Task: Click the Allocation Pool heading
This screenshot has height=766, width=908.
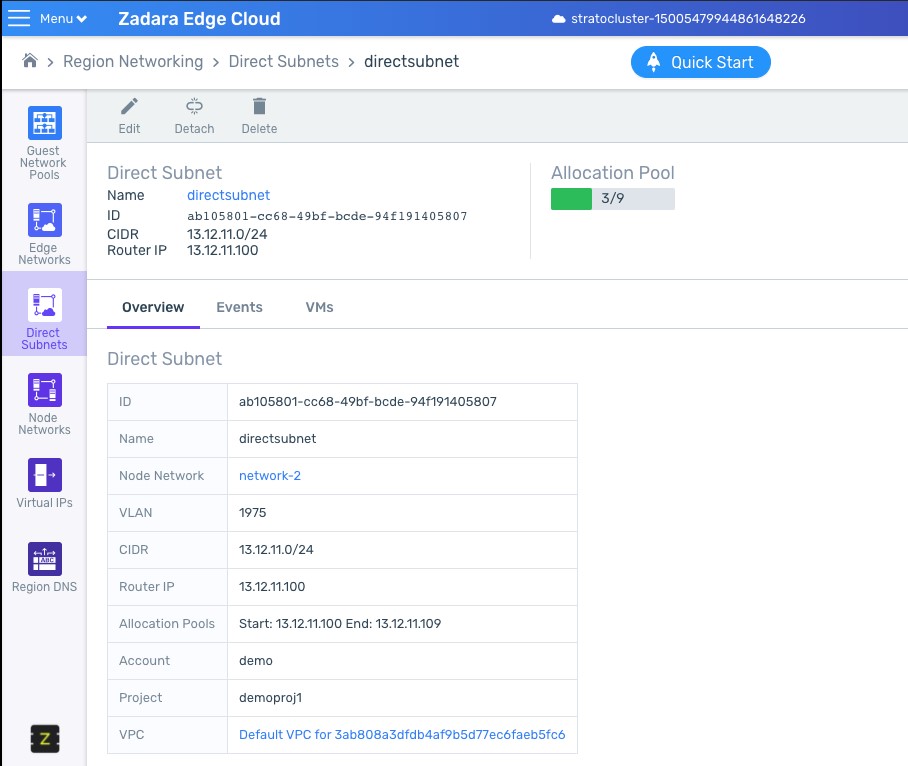Action: [x=613, y=173]
